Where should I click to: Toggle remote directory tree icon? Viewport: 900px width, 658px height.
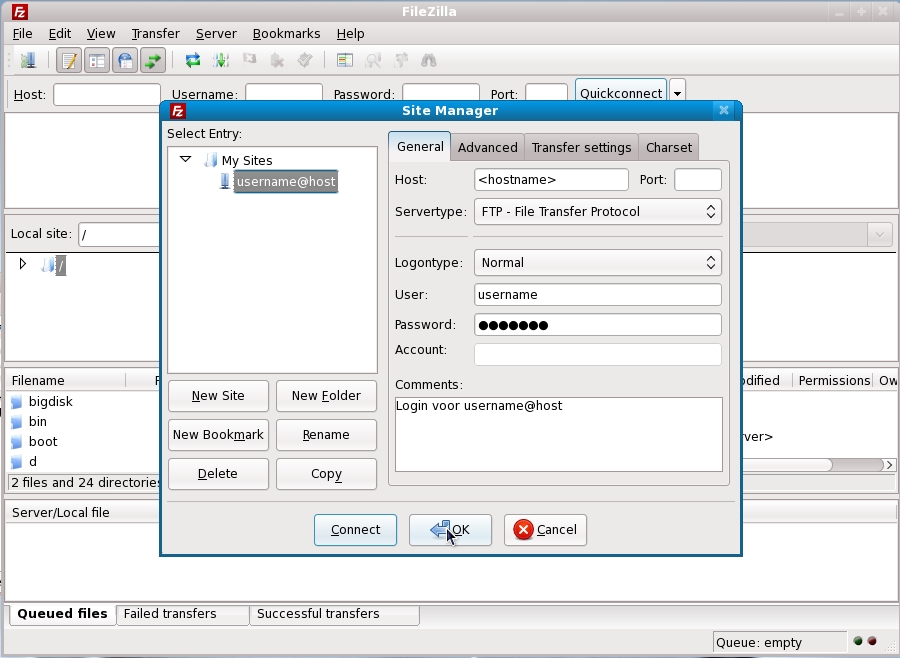125,60
